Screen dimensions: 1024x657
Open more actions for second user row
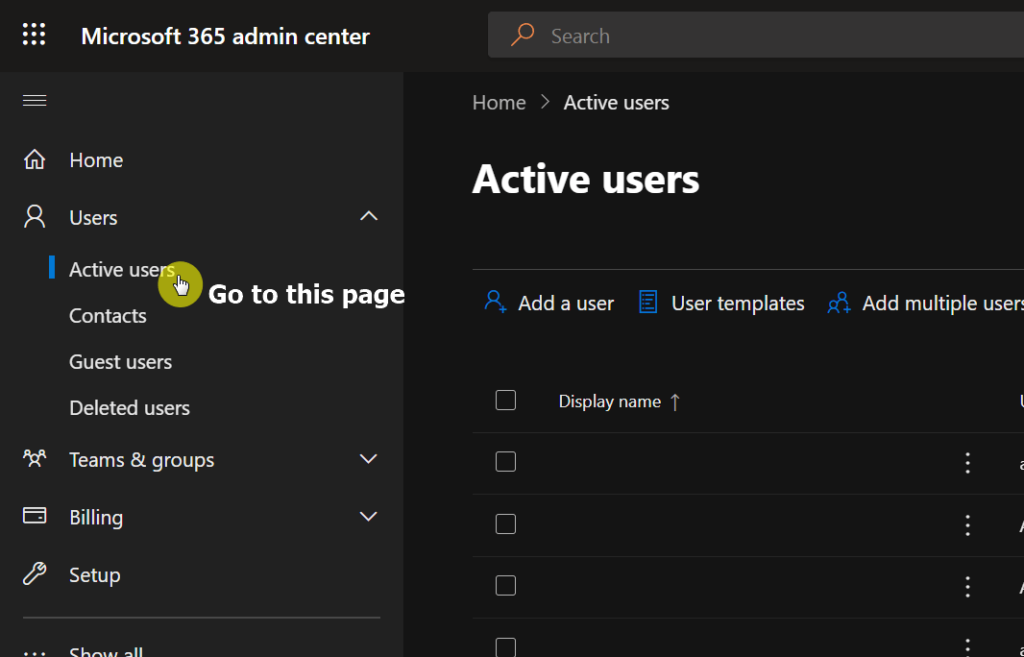(x=968, y=525)
